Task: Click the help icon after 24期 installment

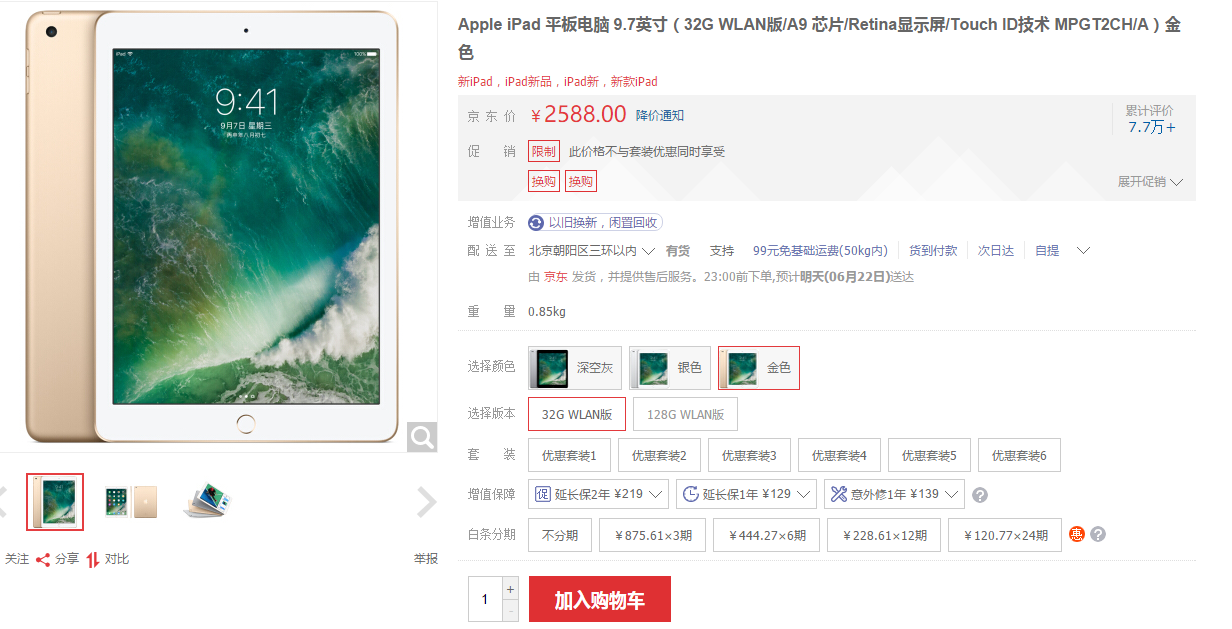Action: tap(1098, 535)
